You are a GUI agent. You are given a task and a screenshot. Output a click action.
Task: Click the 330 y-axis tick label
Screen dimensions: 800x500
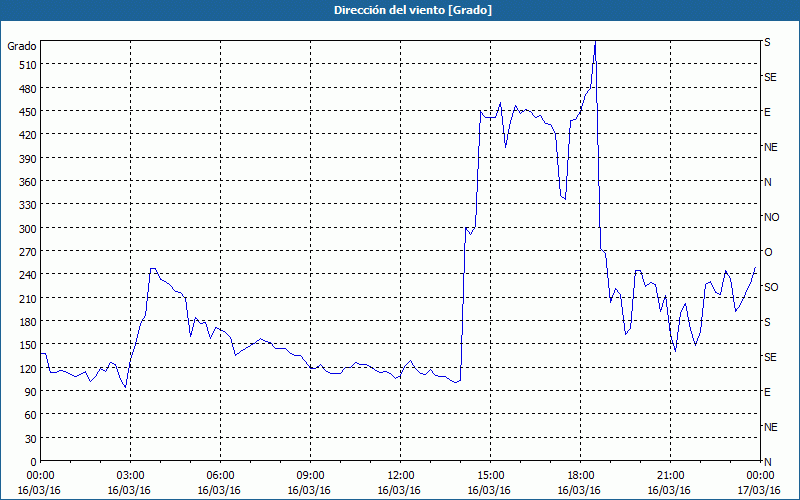point(28,205)
